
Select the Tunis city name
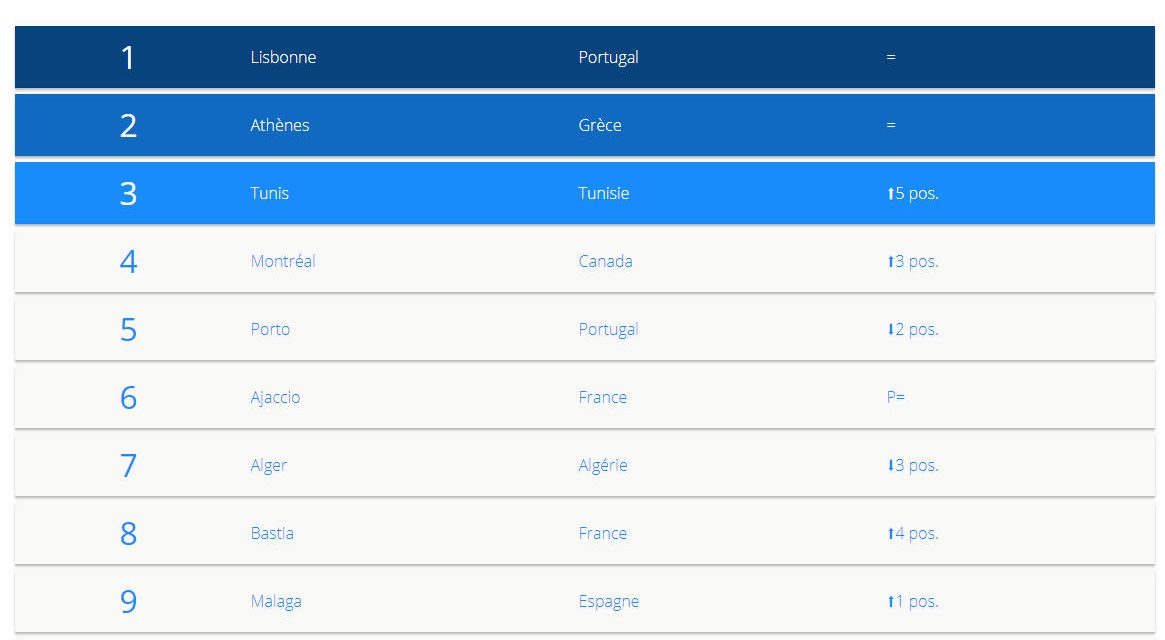270,194
